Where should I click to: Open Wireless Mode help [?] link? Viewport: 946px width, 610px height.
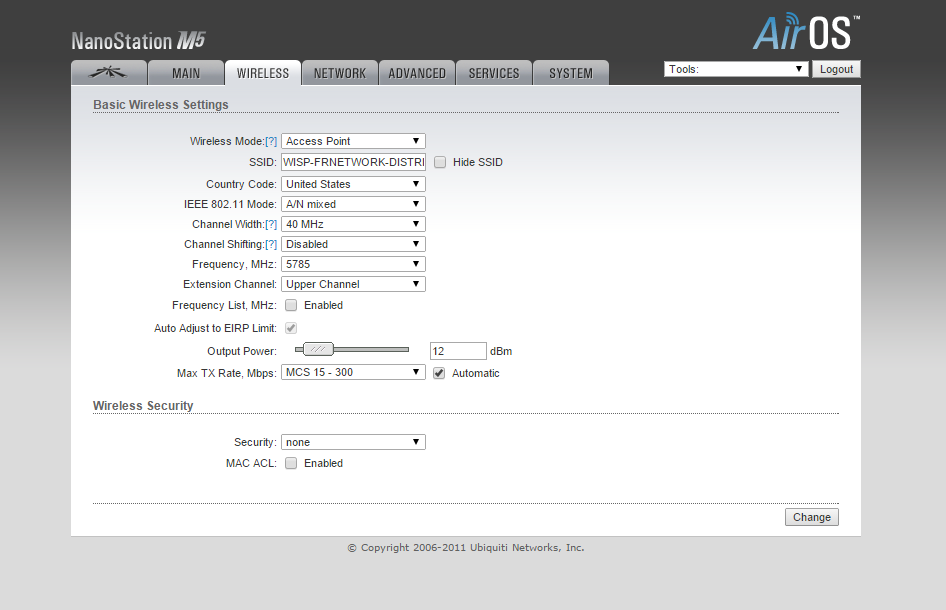point(271,141)
